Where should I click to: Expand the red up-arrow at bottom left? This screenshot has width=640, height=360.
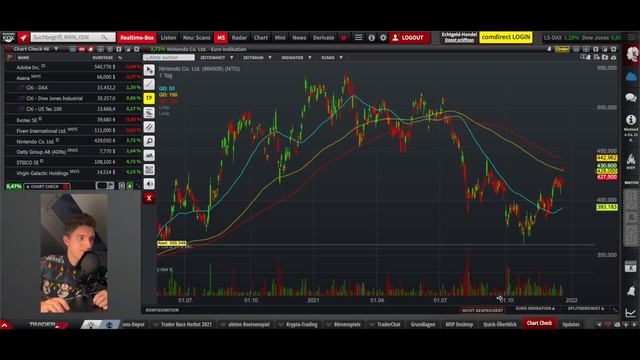pyautogui.click(x=5, y=325)
